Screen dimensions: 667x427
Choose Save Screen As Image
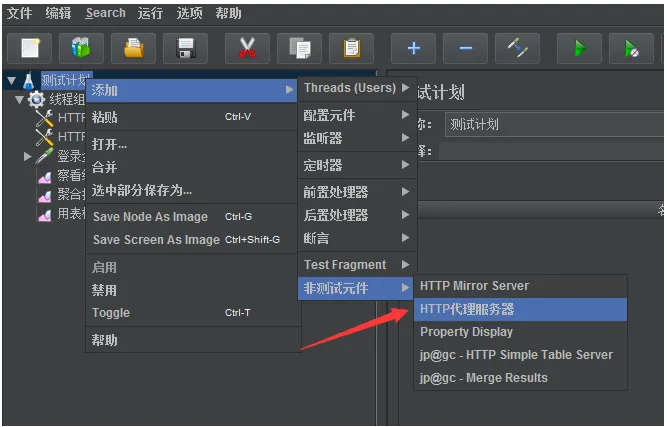pyautogui.click(x=191, y=239)
